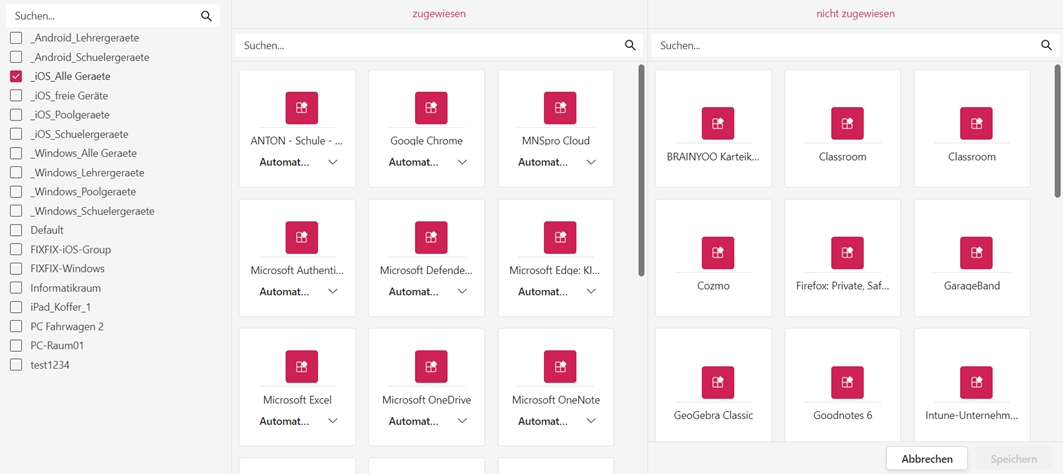The height and width of the screenshot is (474, 1063).
Task: Select the Microsoft Excel app icon
Action: click(302, 367)
